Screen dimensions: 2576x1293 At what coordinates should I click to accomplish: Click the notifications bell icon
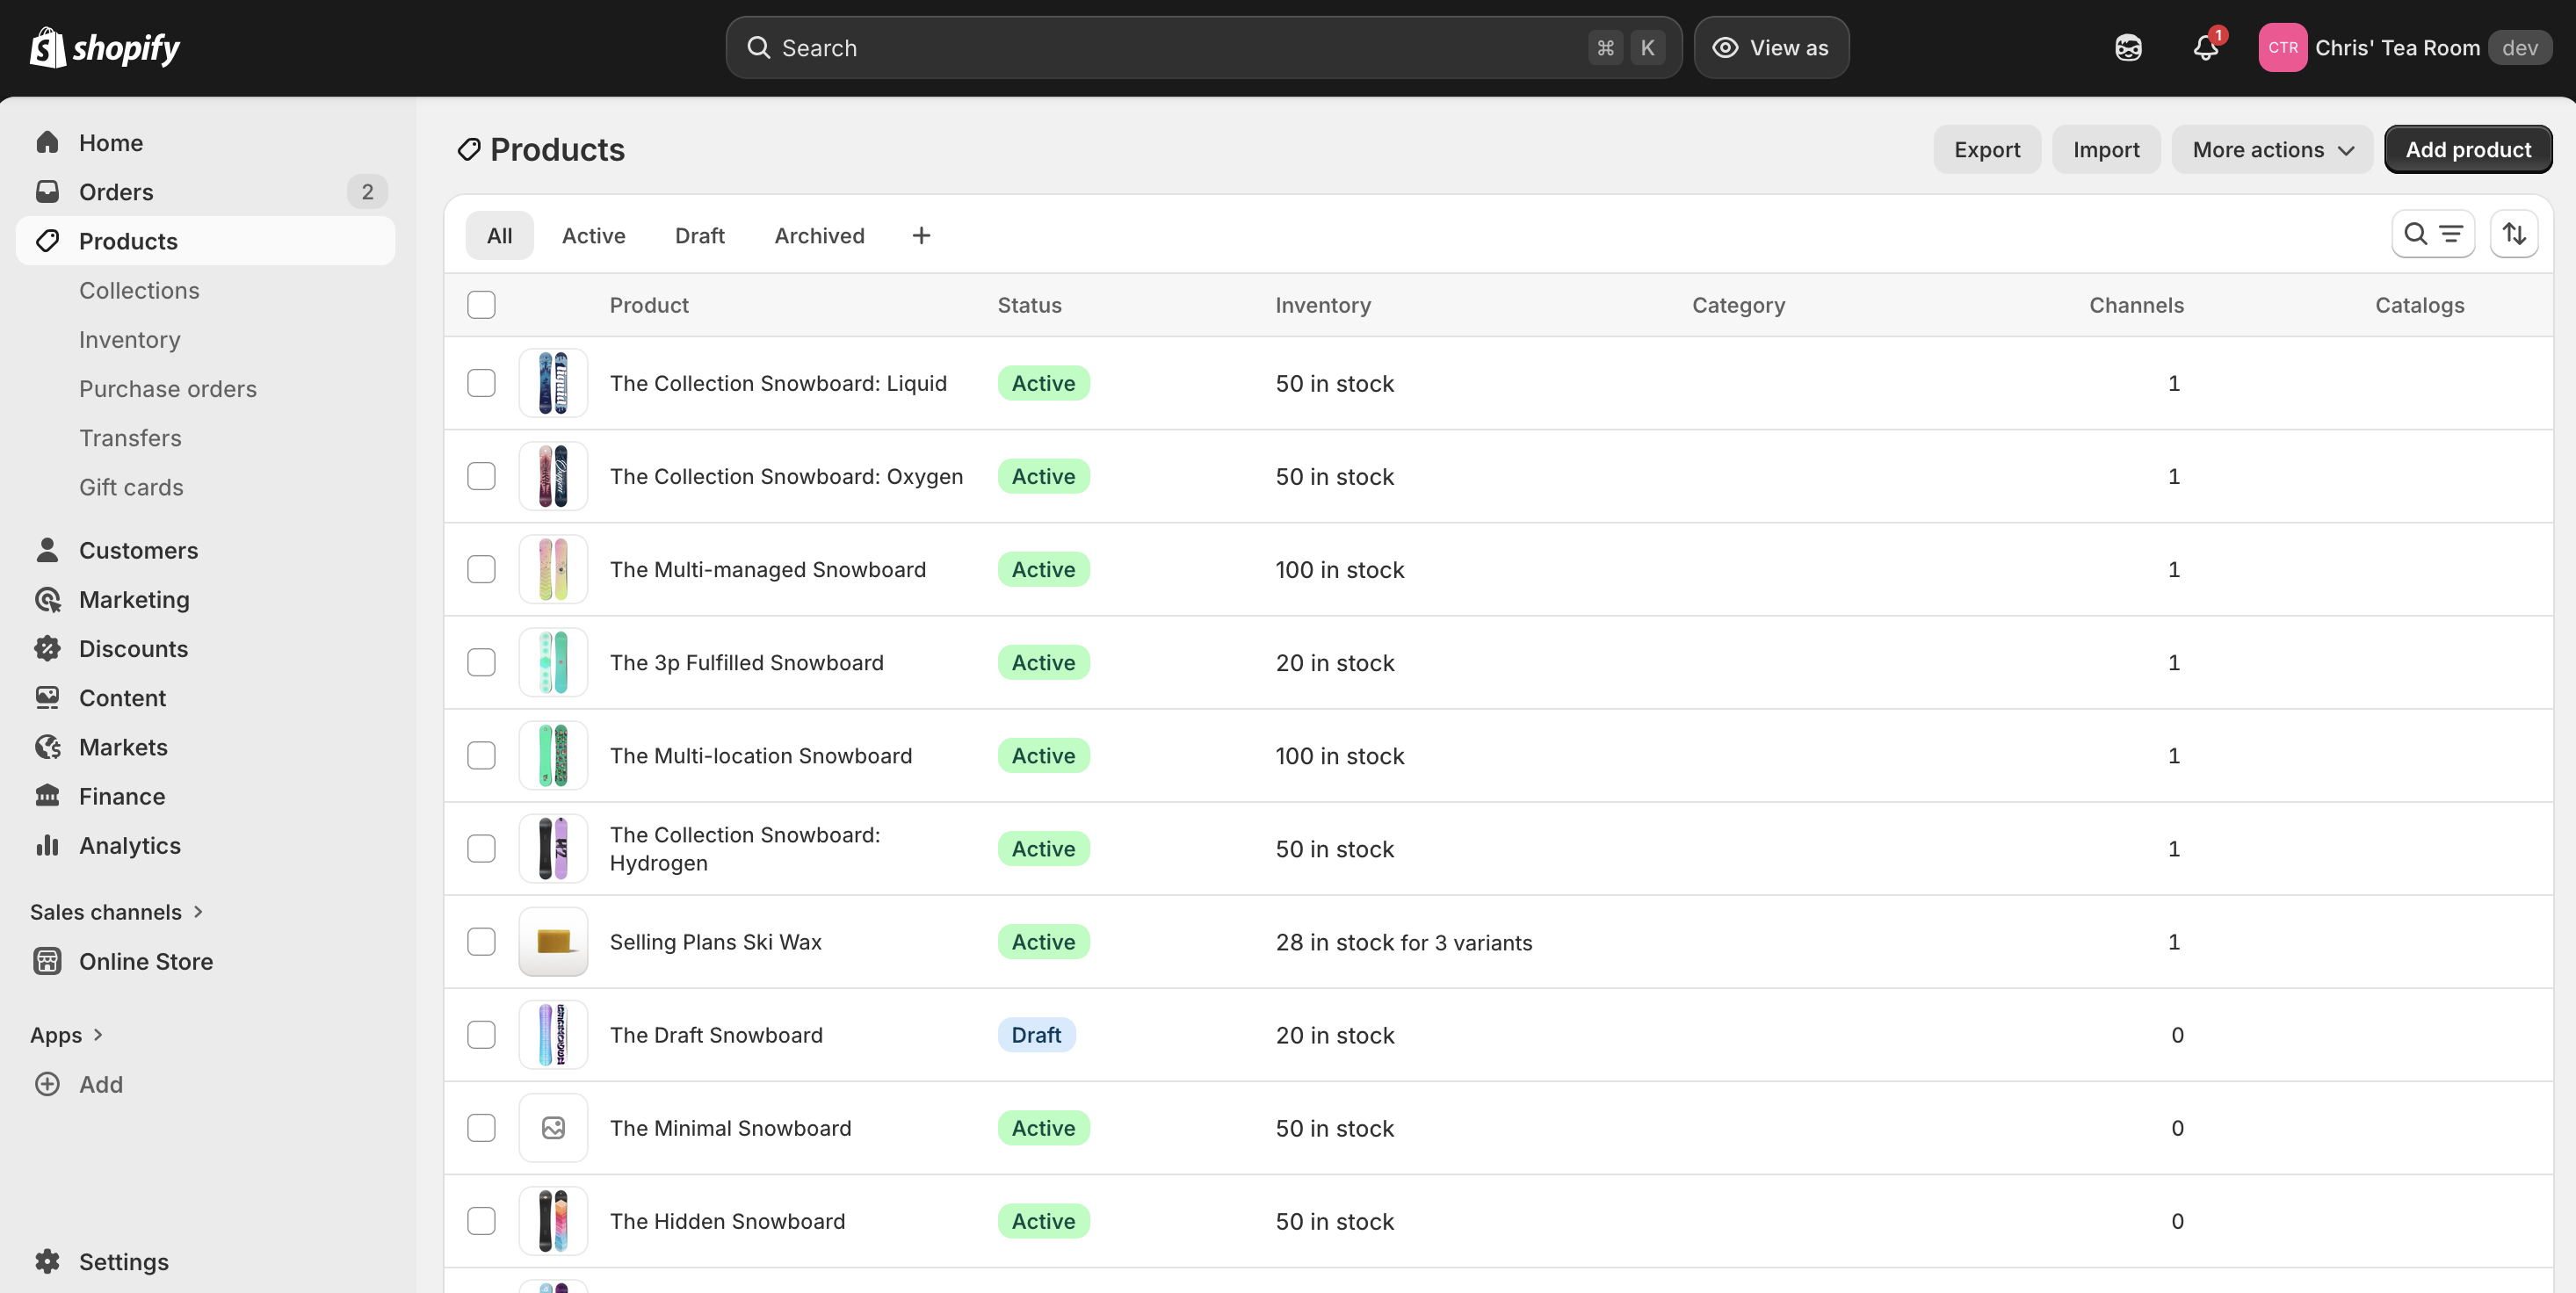2205,48
